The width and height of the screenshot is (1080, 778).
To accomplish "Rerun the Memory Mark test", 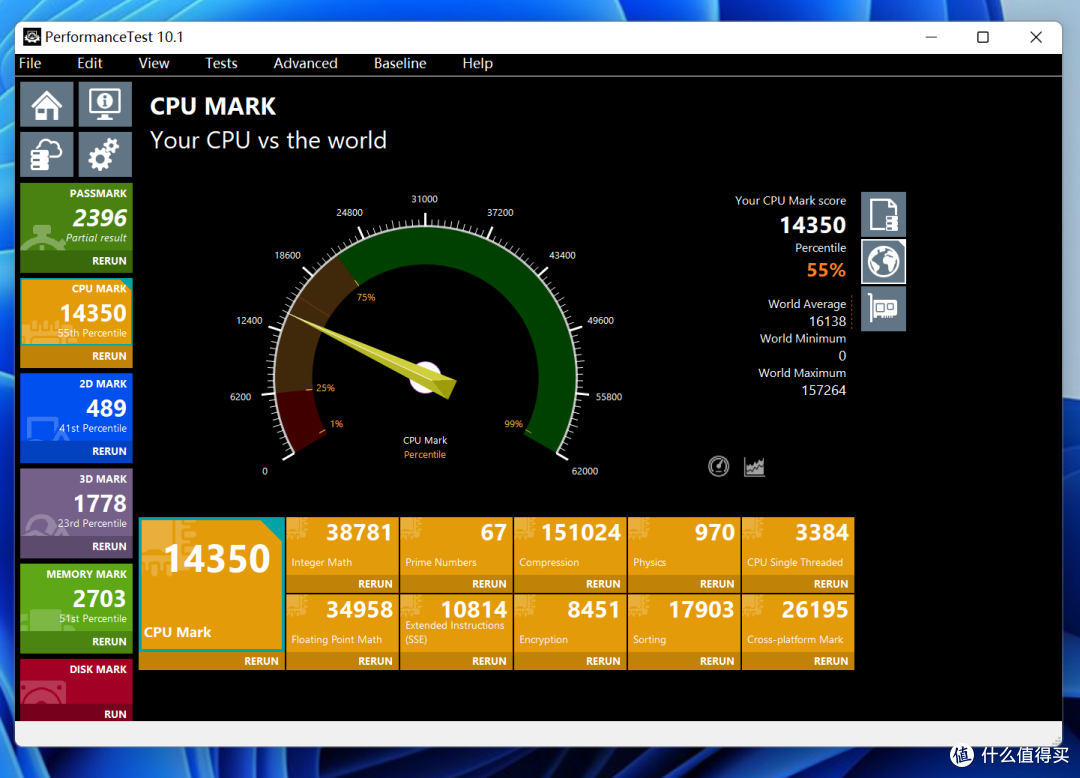I will tap(109, 641).
